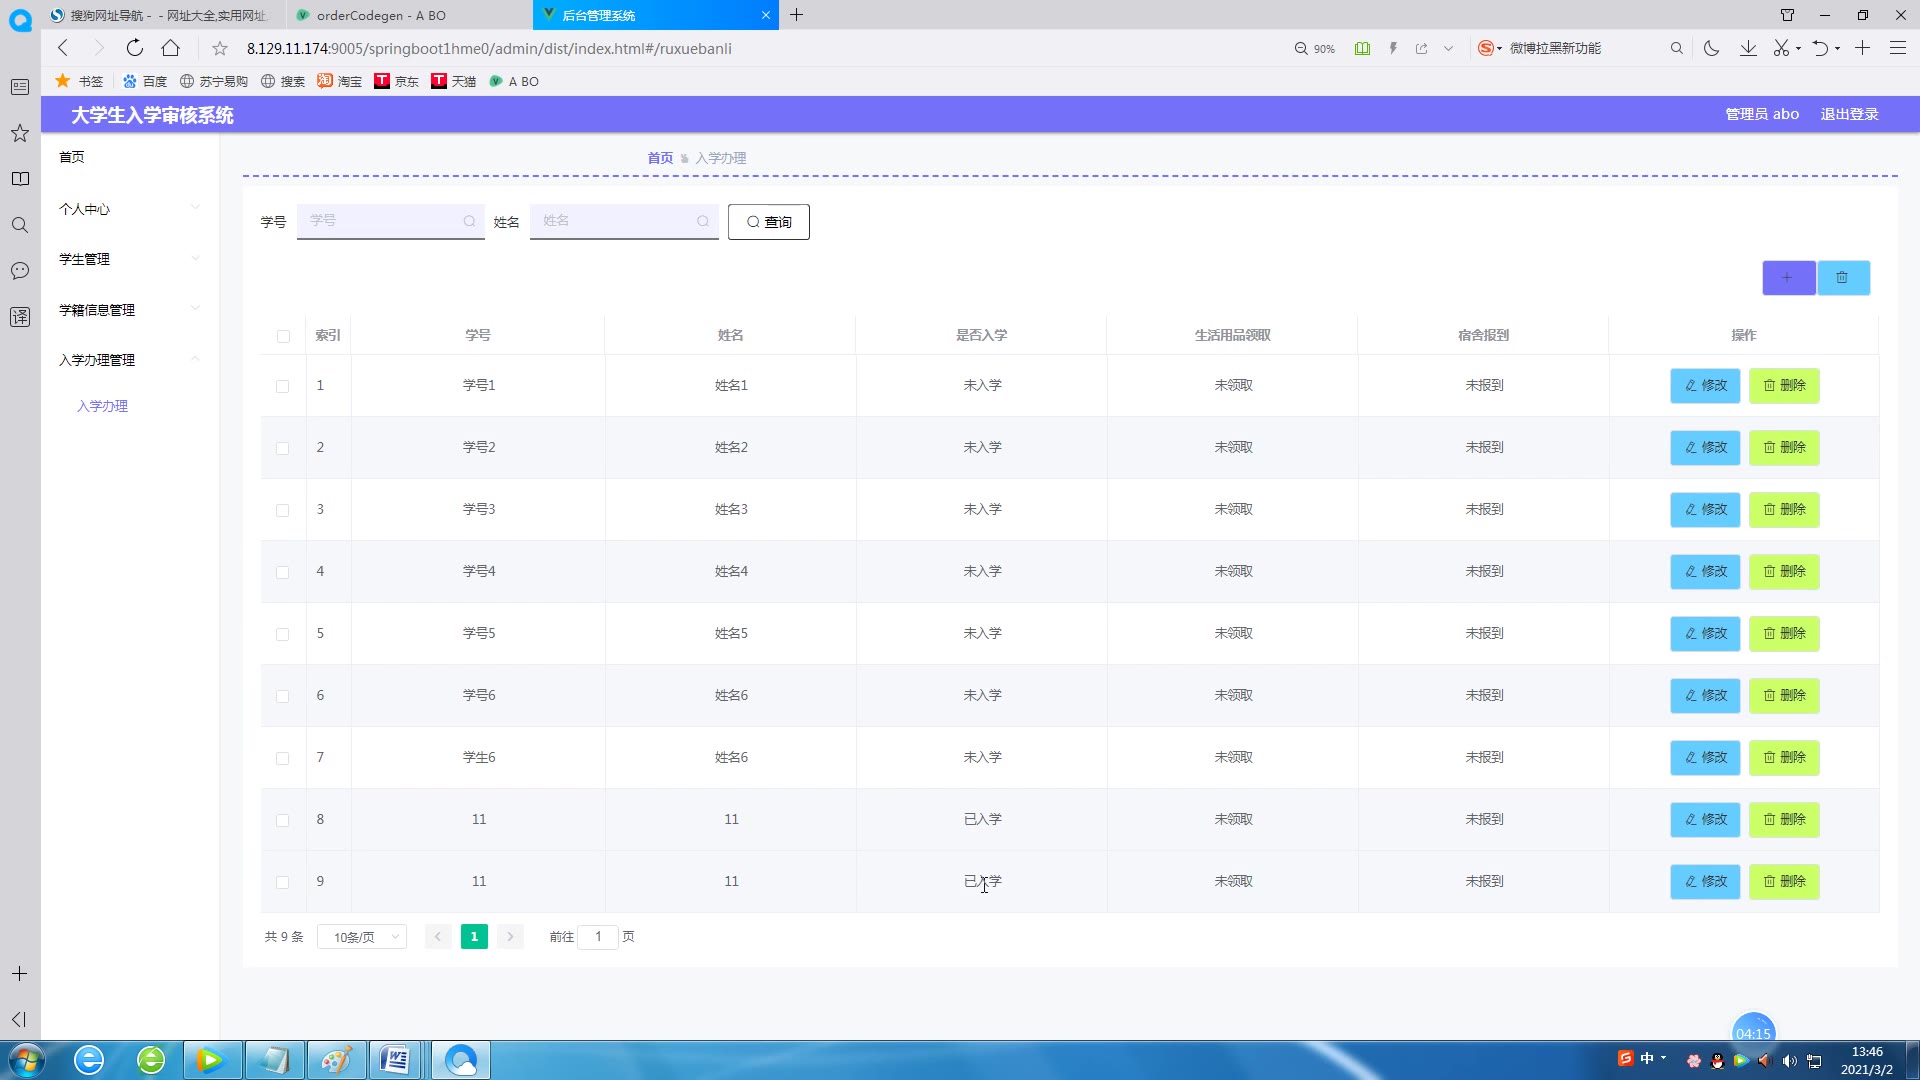The width and height of the screenshot is (1920, 1080).
Task: Open the browser downloads icon
Action: (1748, 48)
